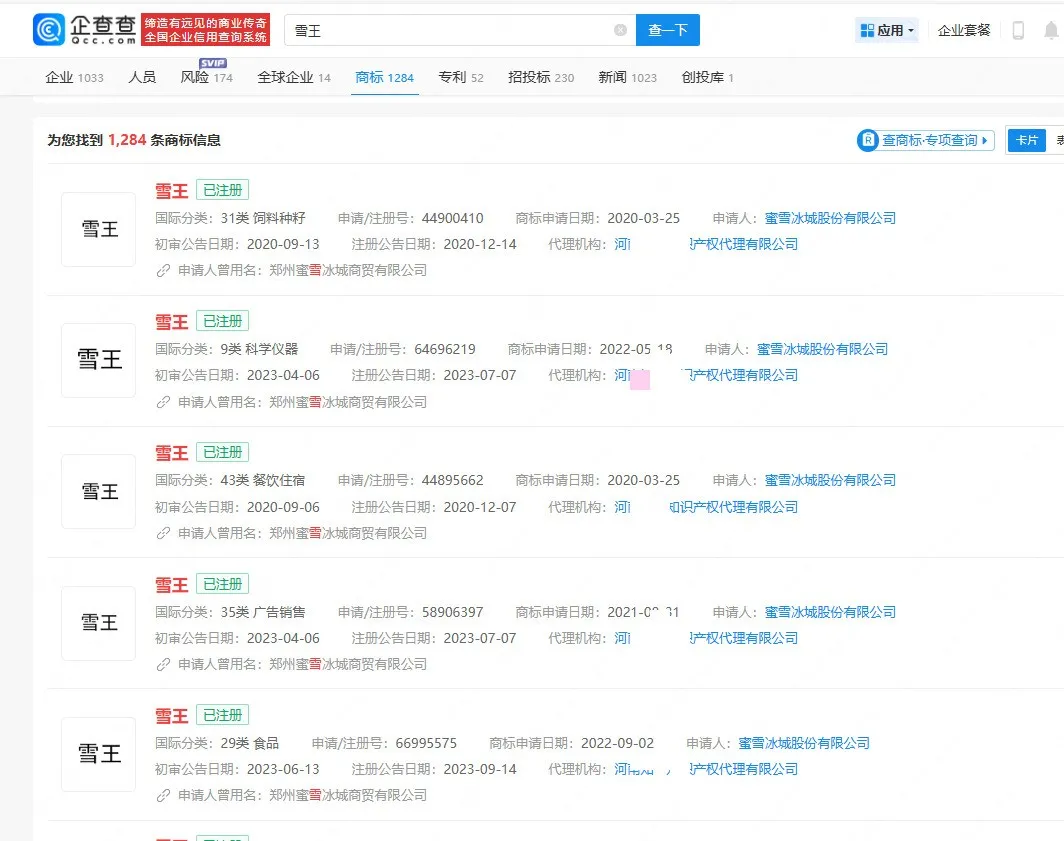Open 雪王 trademark image for 29类 食品
Image resolution: width=1064 pixels, height=841 pixels.
pyautogui.click(x=98, y=754)
